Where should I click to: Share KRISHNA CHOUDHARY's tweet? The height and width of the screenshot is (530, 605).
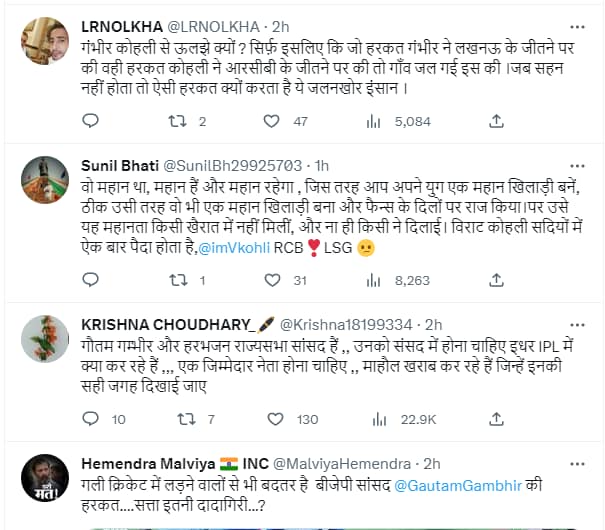(497, 419)
